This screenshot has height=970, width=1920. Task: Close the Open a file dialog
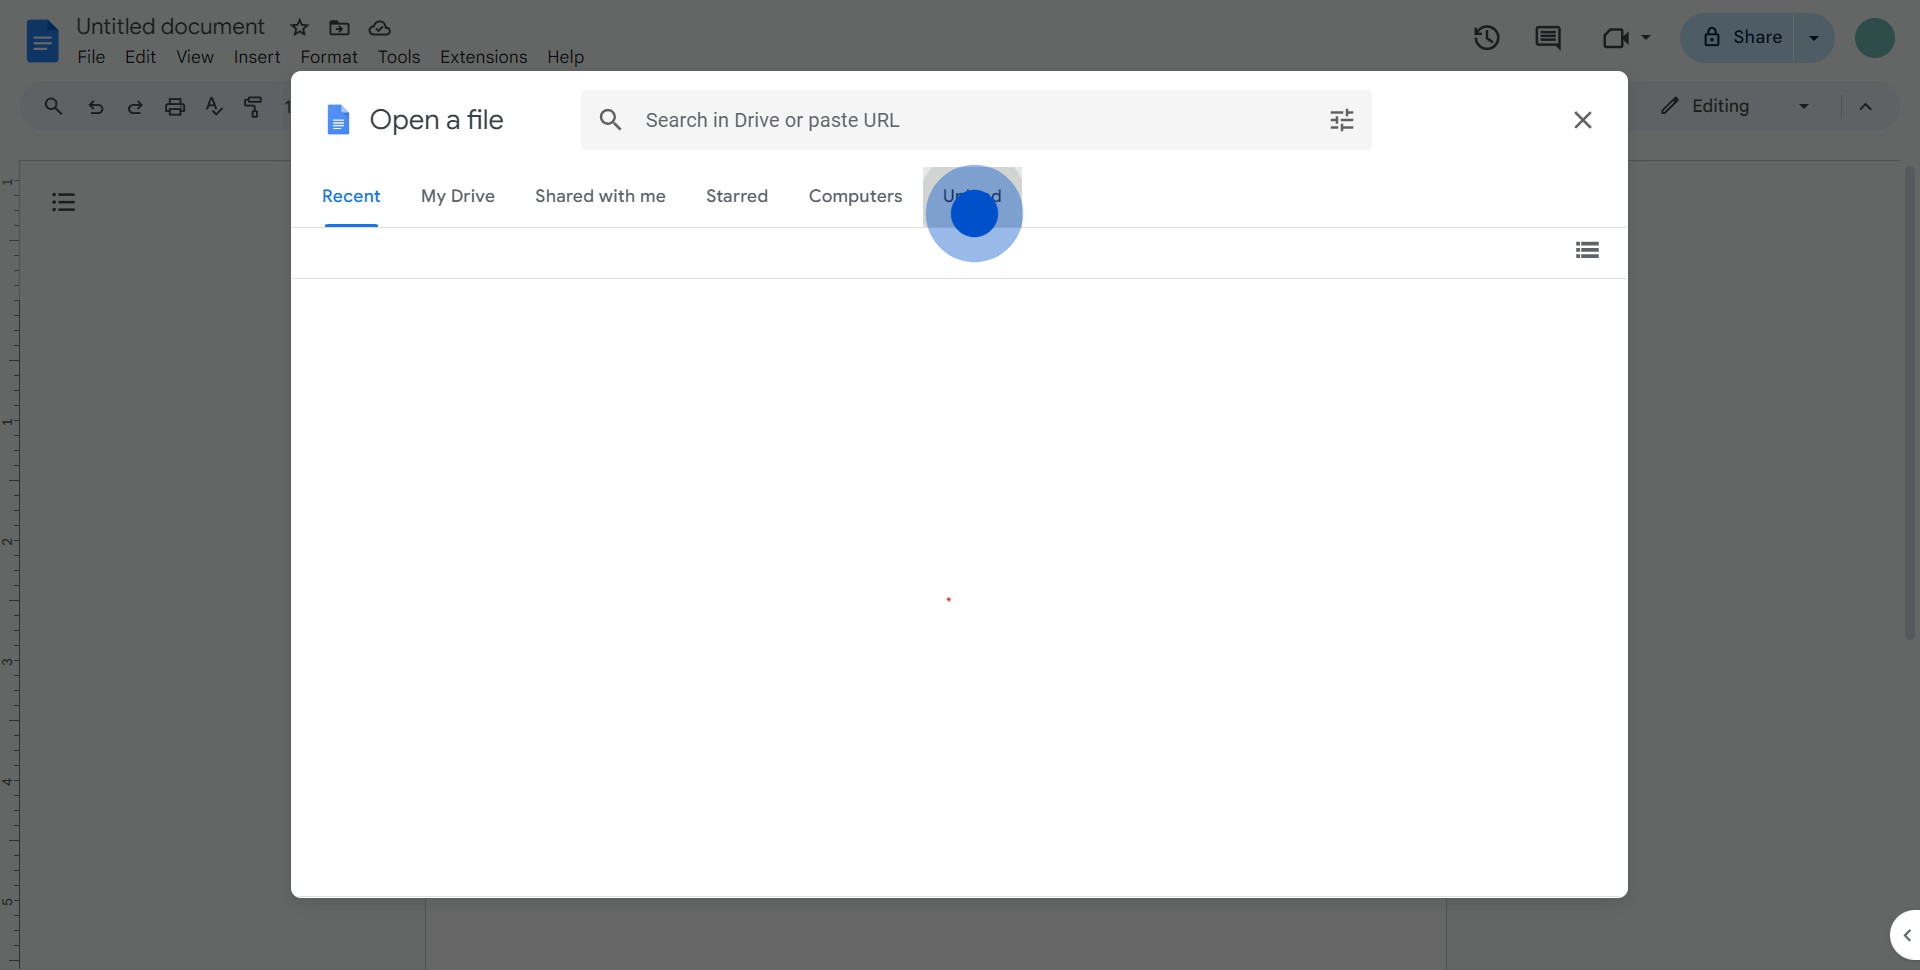coord(1582,120)
